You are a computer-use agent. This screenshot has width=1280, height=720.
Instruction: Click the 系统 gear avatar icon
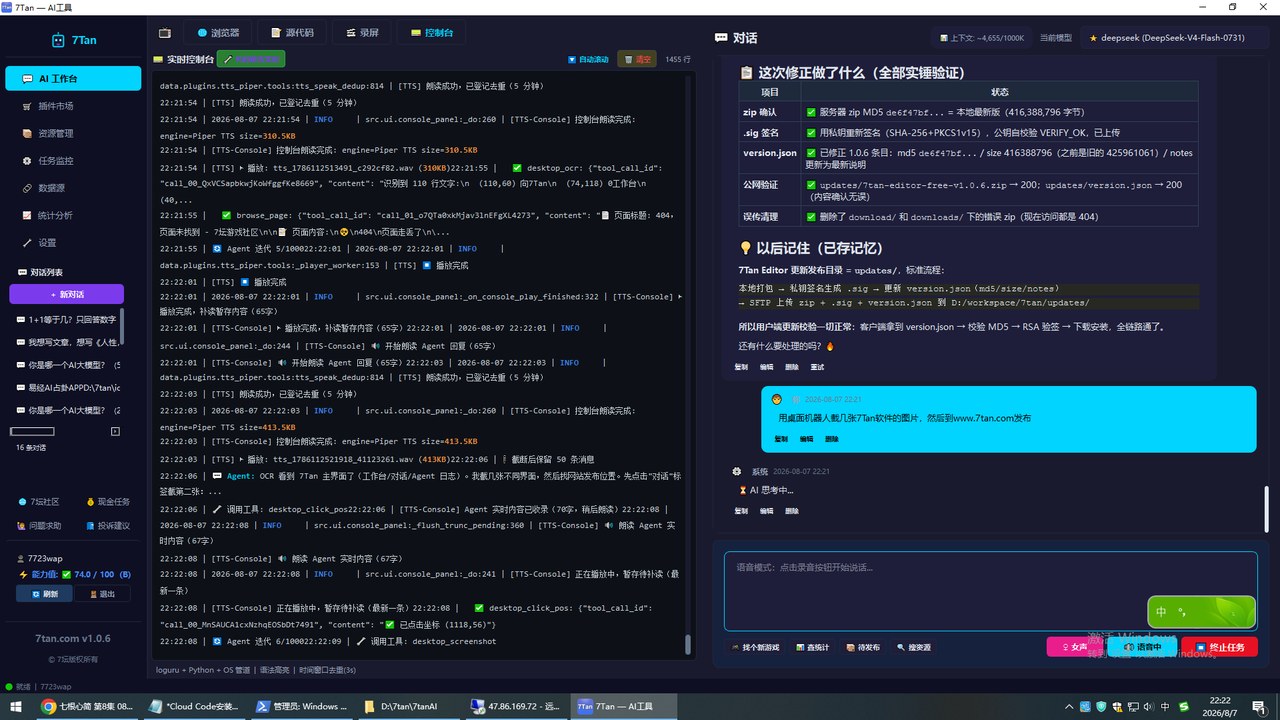pos(737,471)
